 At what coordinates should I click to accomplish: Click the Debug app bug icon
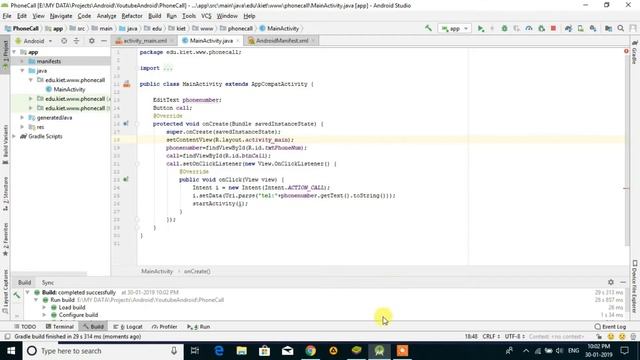click(x=504, y=28)
